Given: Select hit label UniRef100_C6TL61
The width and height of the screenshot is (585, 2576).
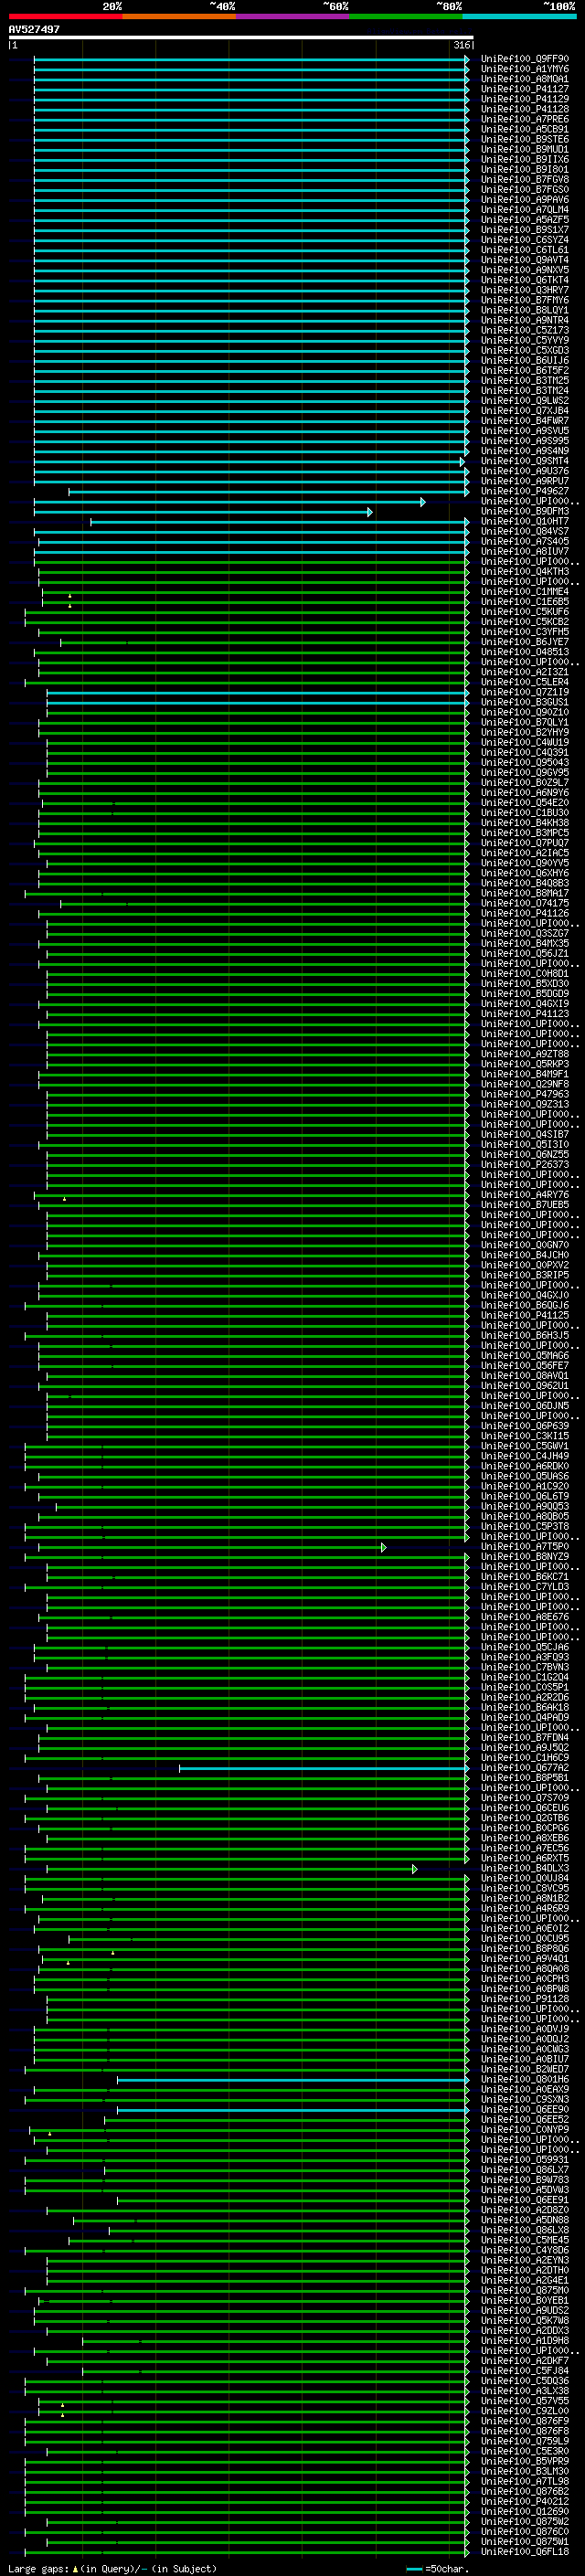Looking at the screenshot, I should click(524, 250).
